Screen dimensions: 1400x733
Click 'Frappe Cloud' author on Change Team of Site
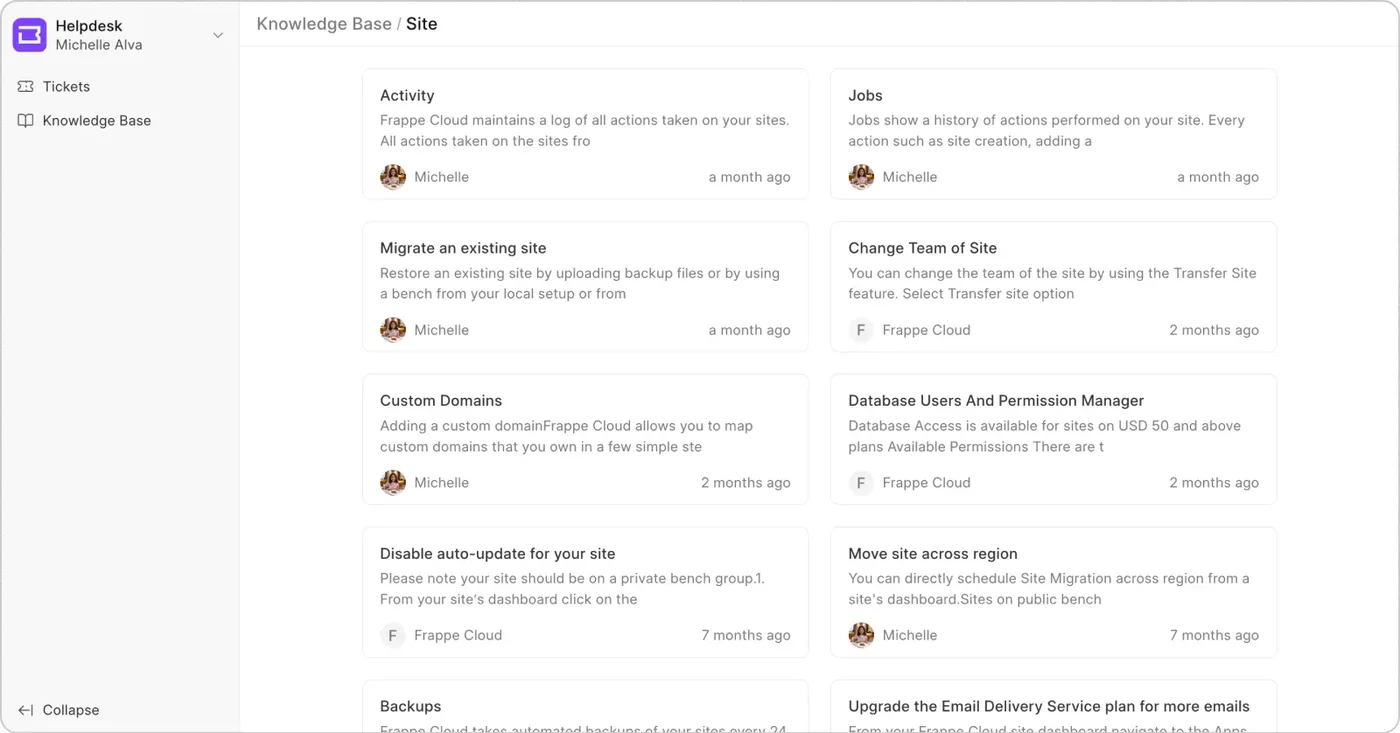click(x=926, y=330)
